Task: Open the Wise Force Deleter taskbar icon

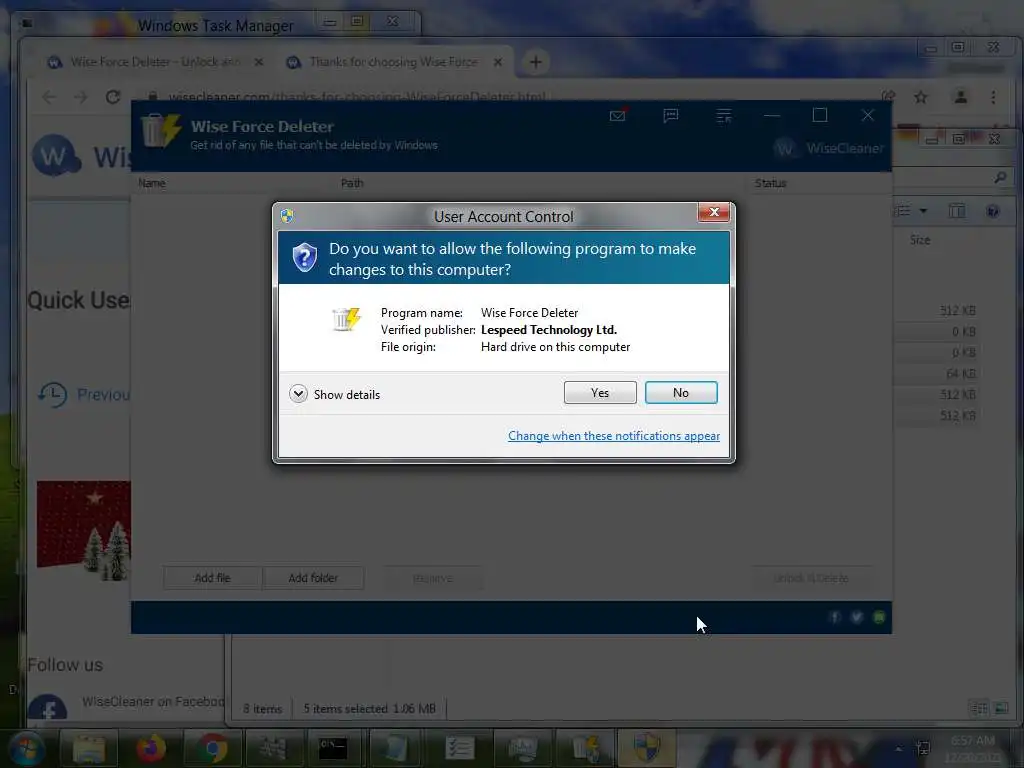Action: (586, 748)
